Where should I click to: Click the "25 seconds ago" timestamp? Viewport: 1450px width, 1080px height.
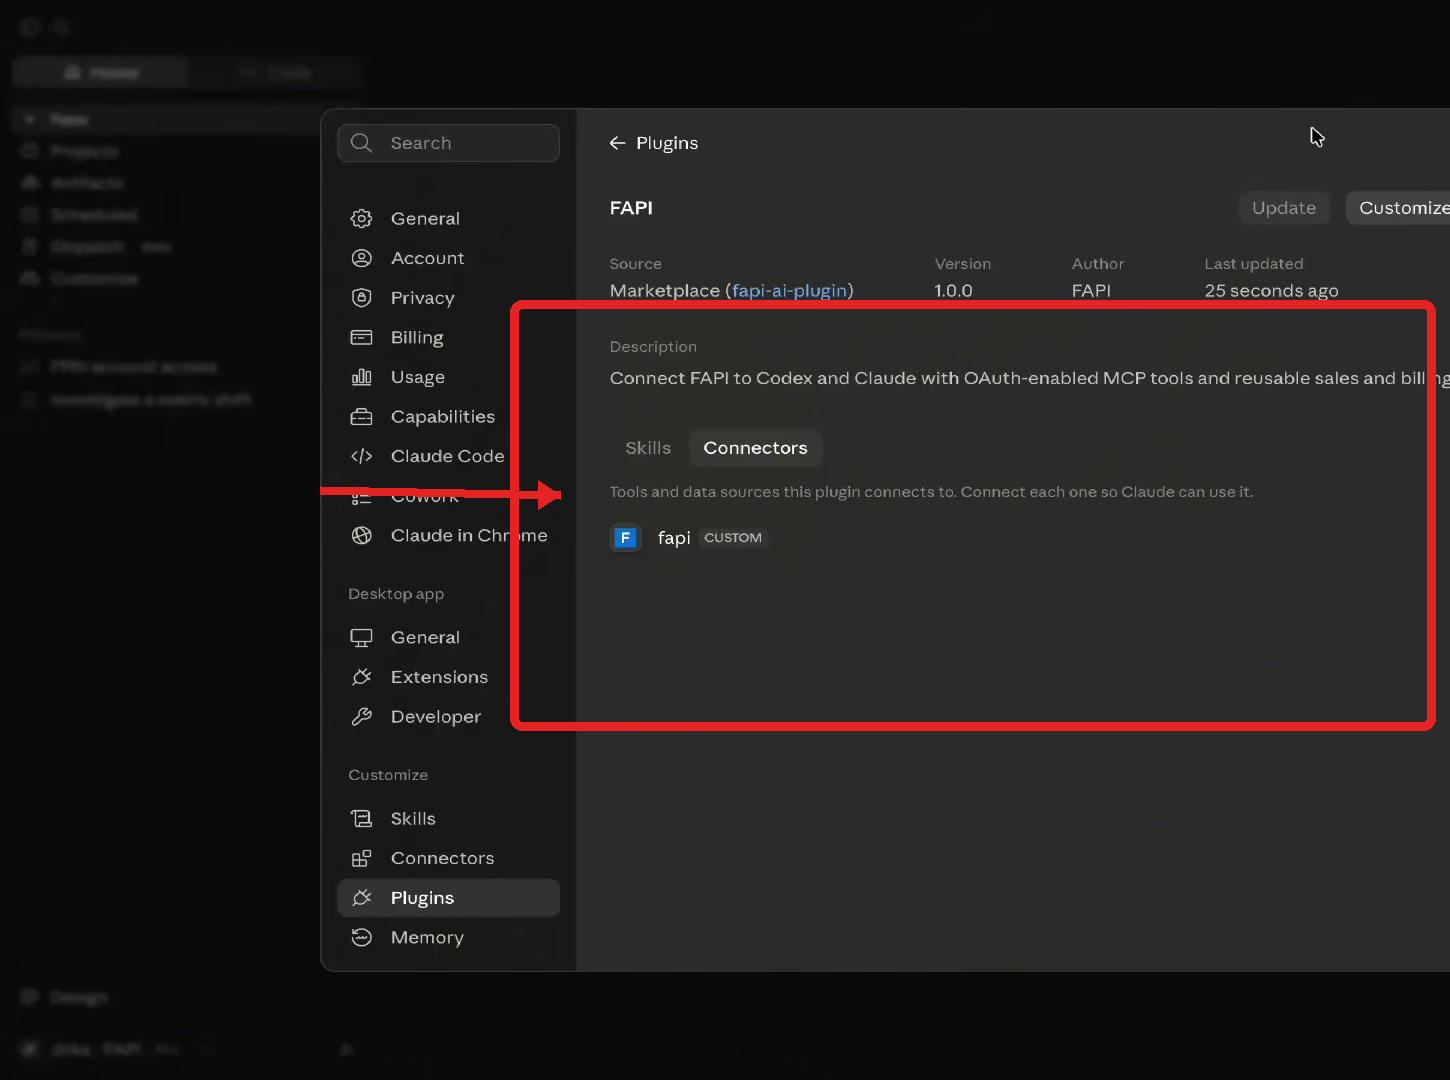pyautogui.click(x=1271, y=290)
